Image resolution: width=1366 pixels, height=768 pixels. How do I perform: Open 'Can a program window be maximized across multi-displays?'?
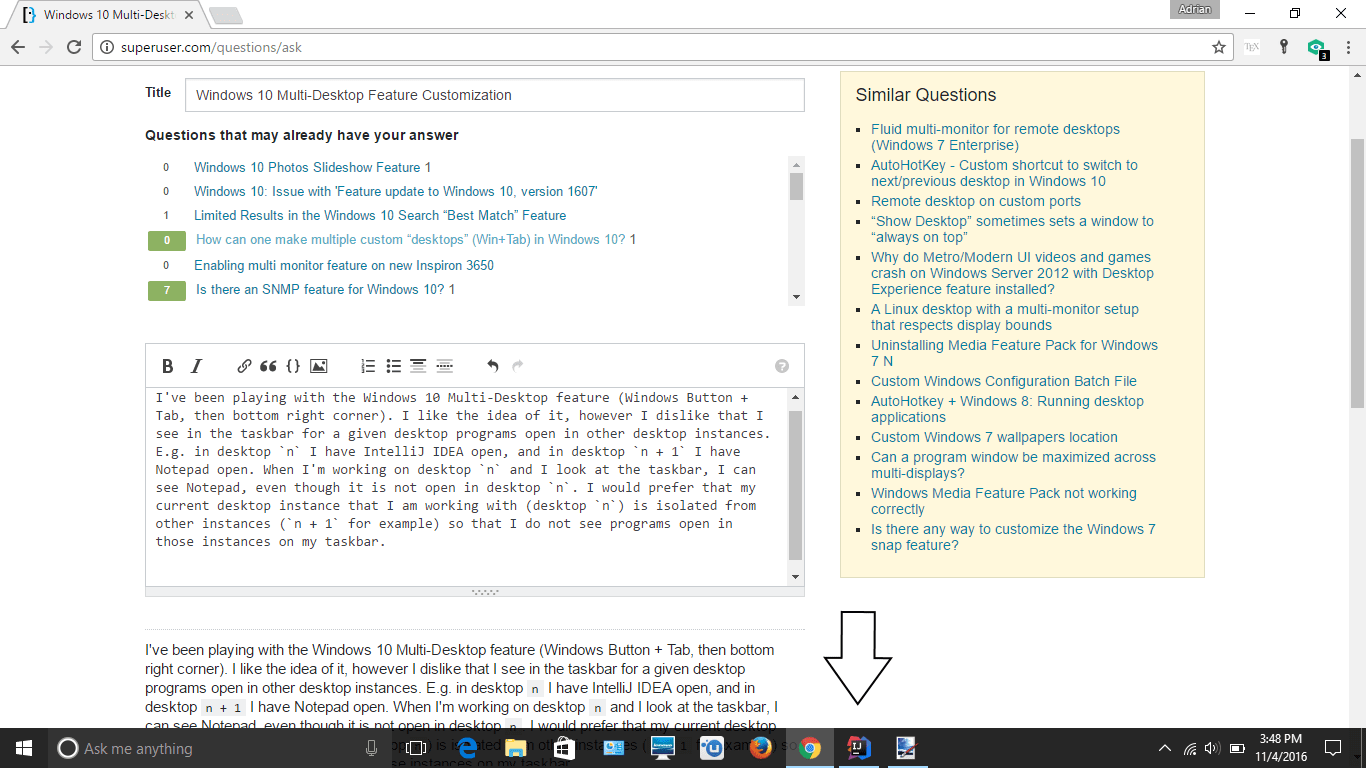pyautogui.click(x=1013, y=465)
